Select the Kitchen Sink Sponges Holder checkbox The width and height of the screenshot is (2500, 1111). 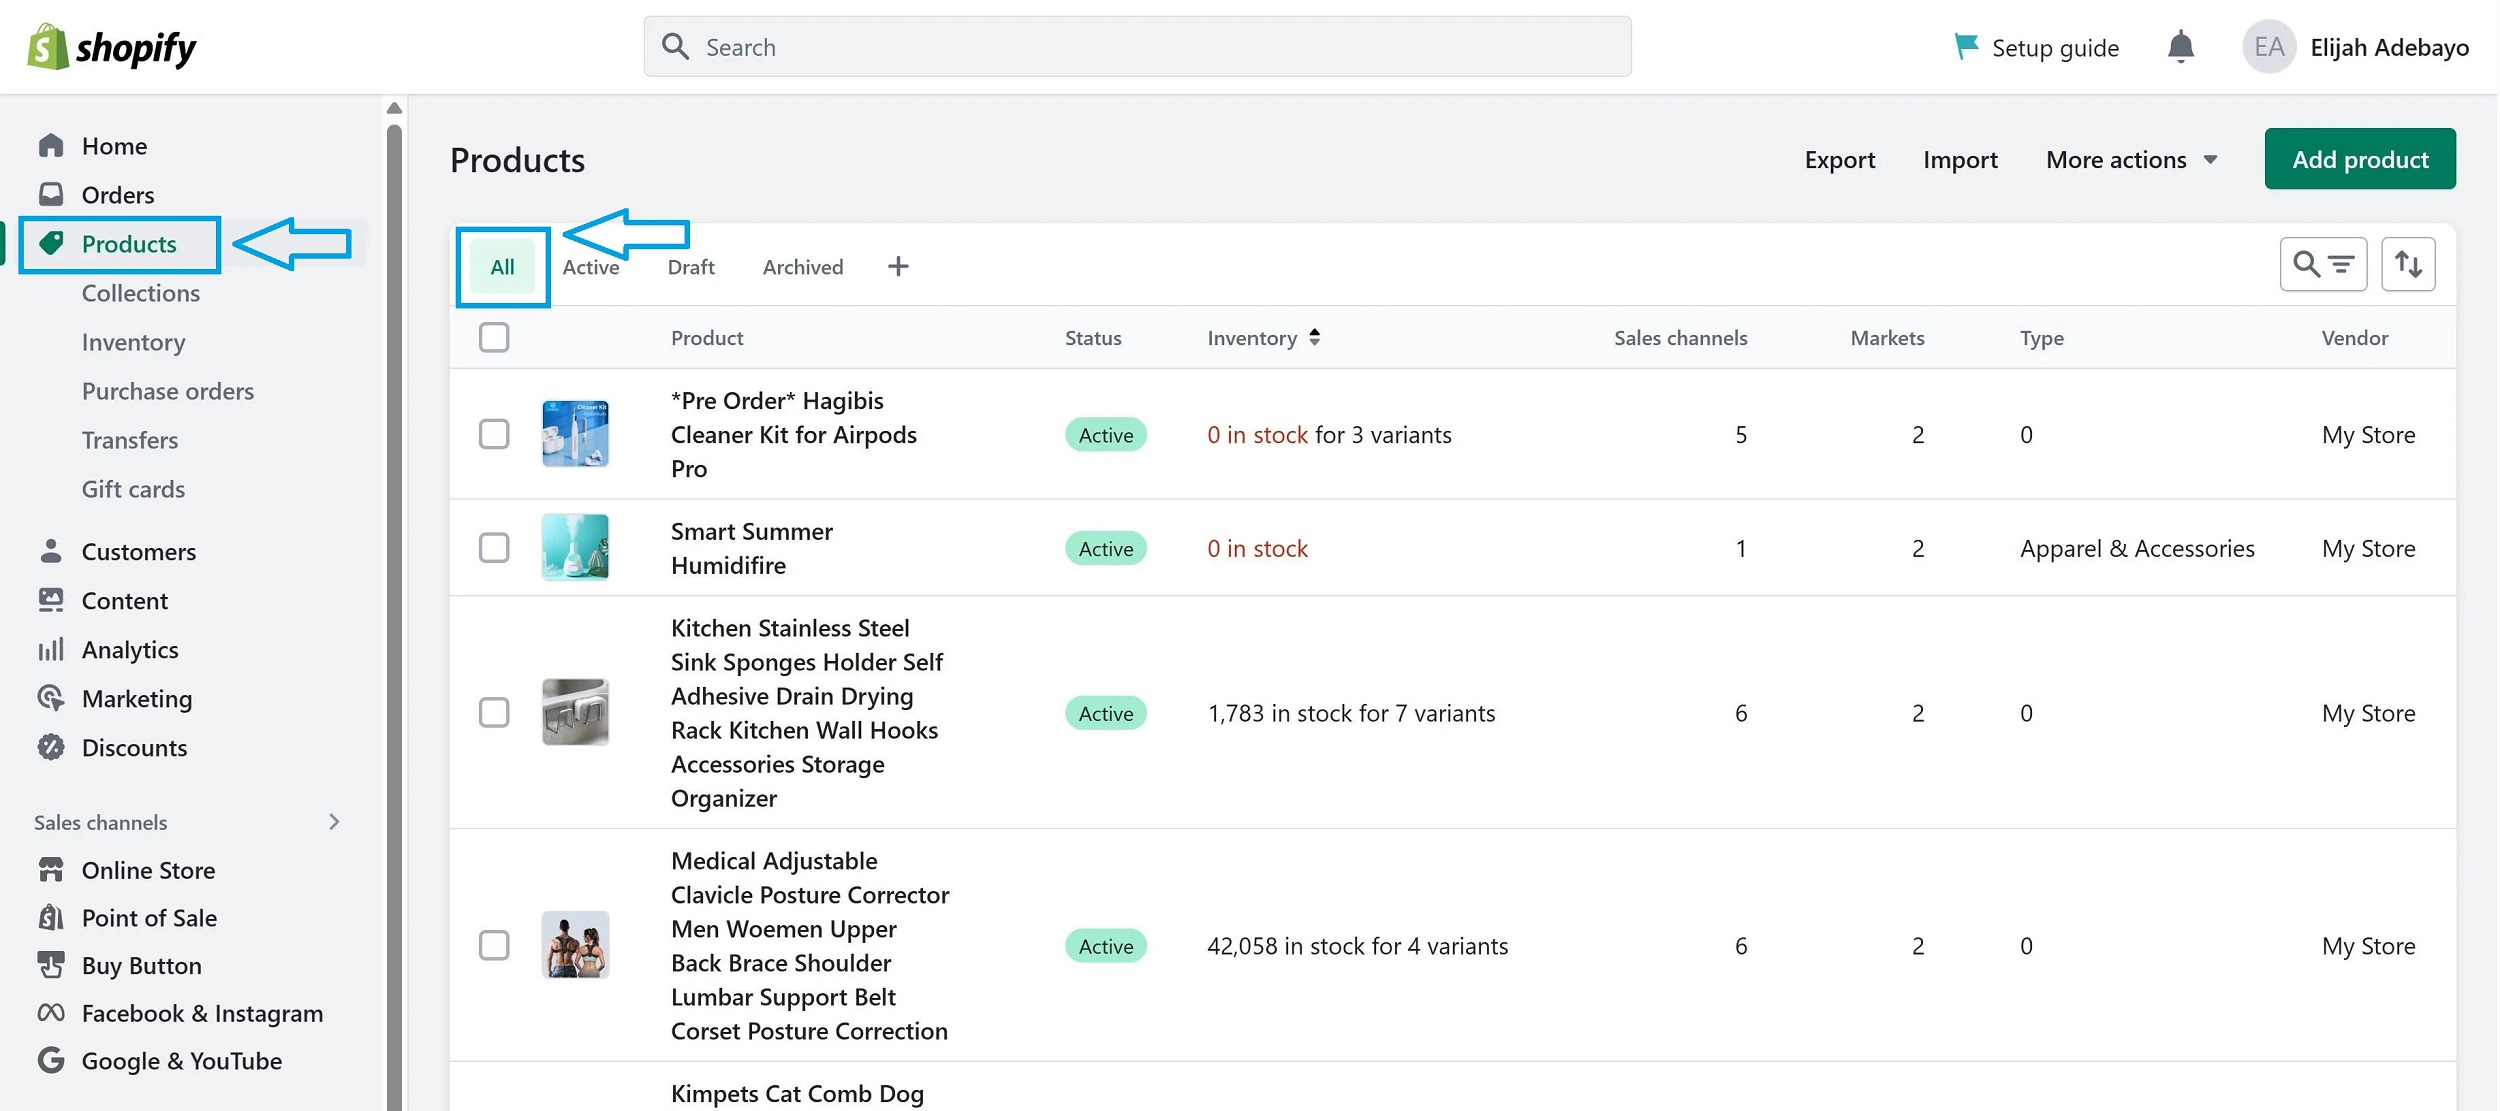(494, 712)
